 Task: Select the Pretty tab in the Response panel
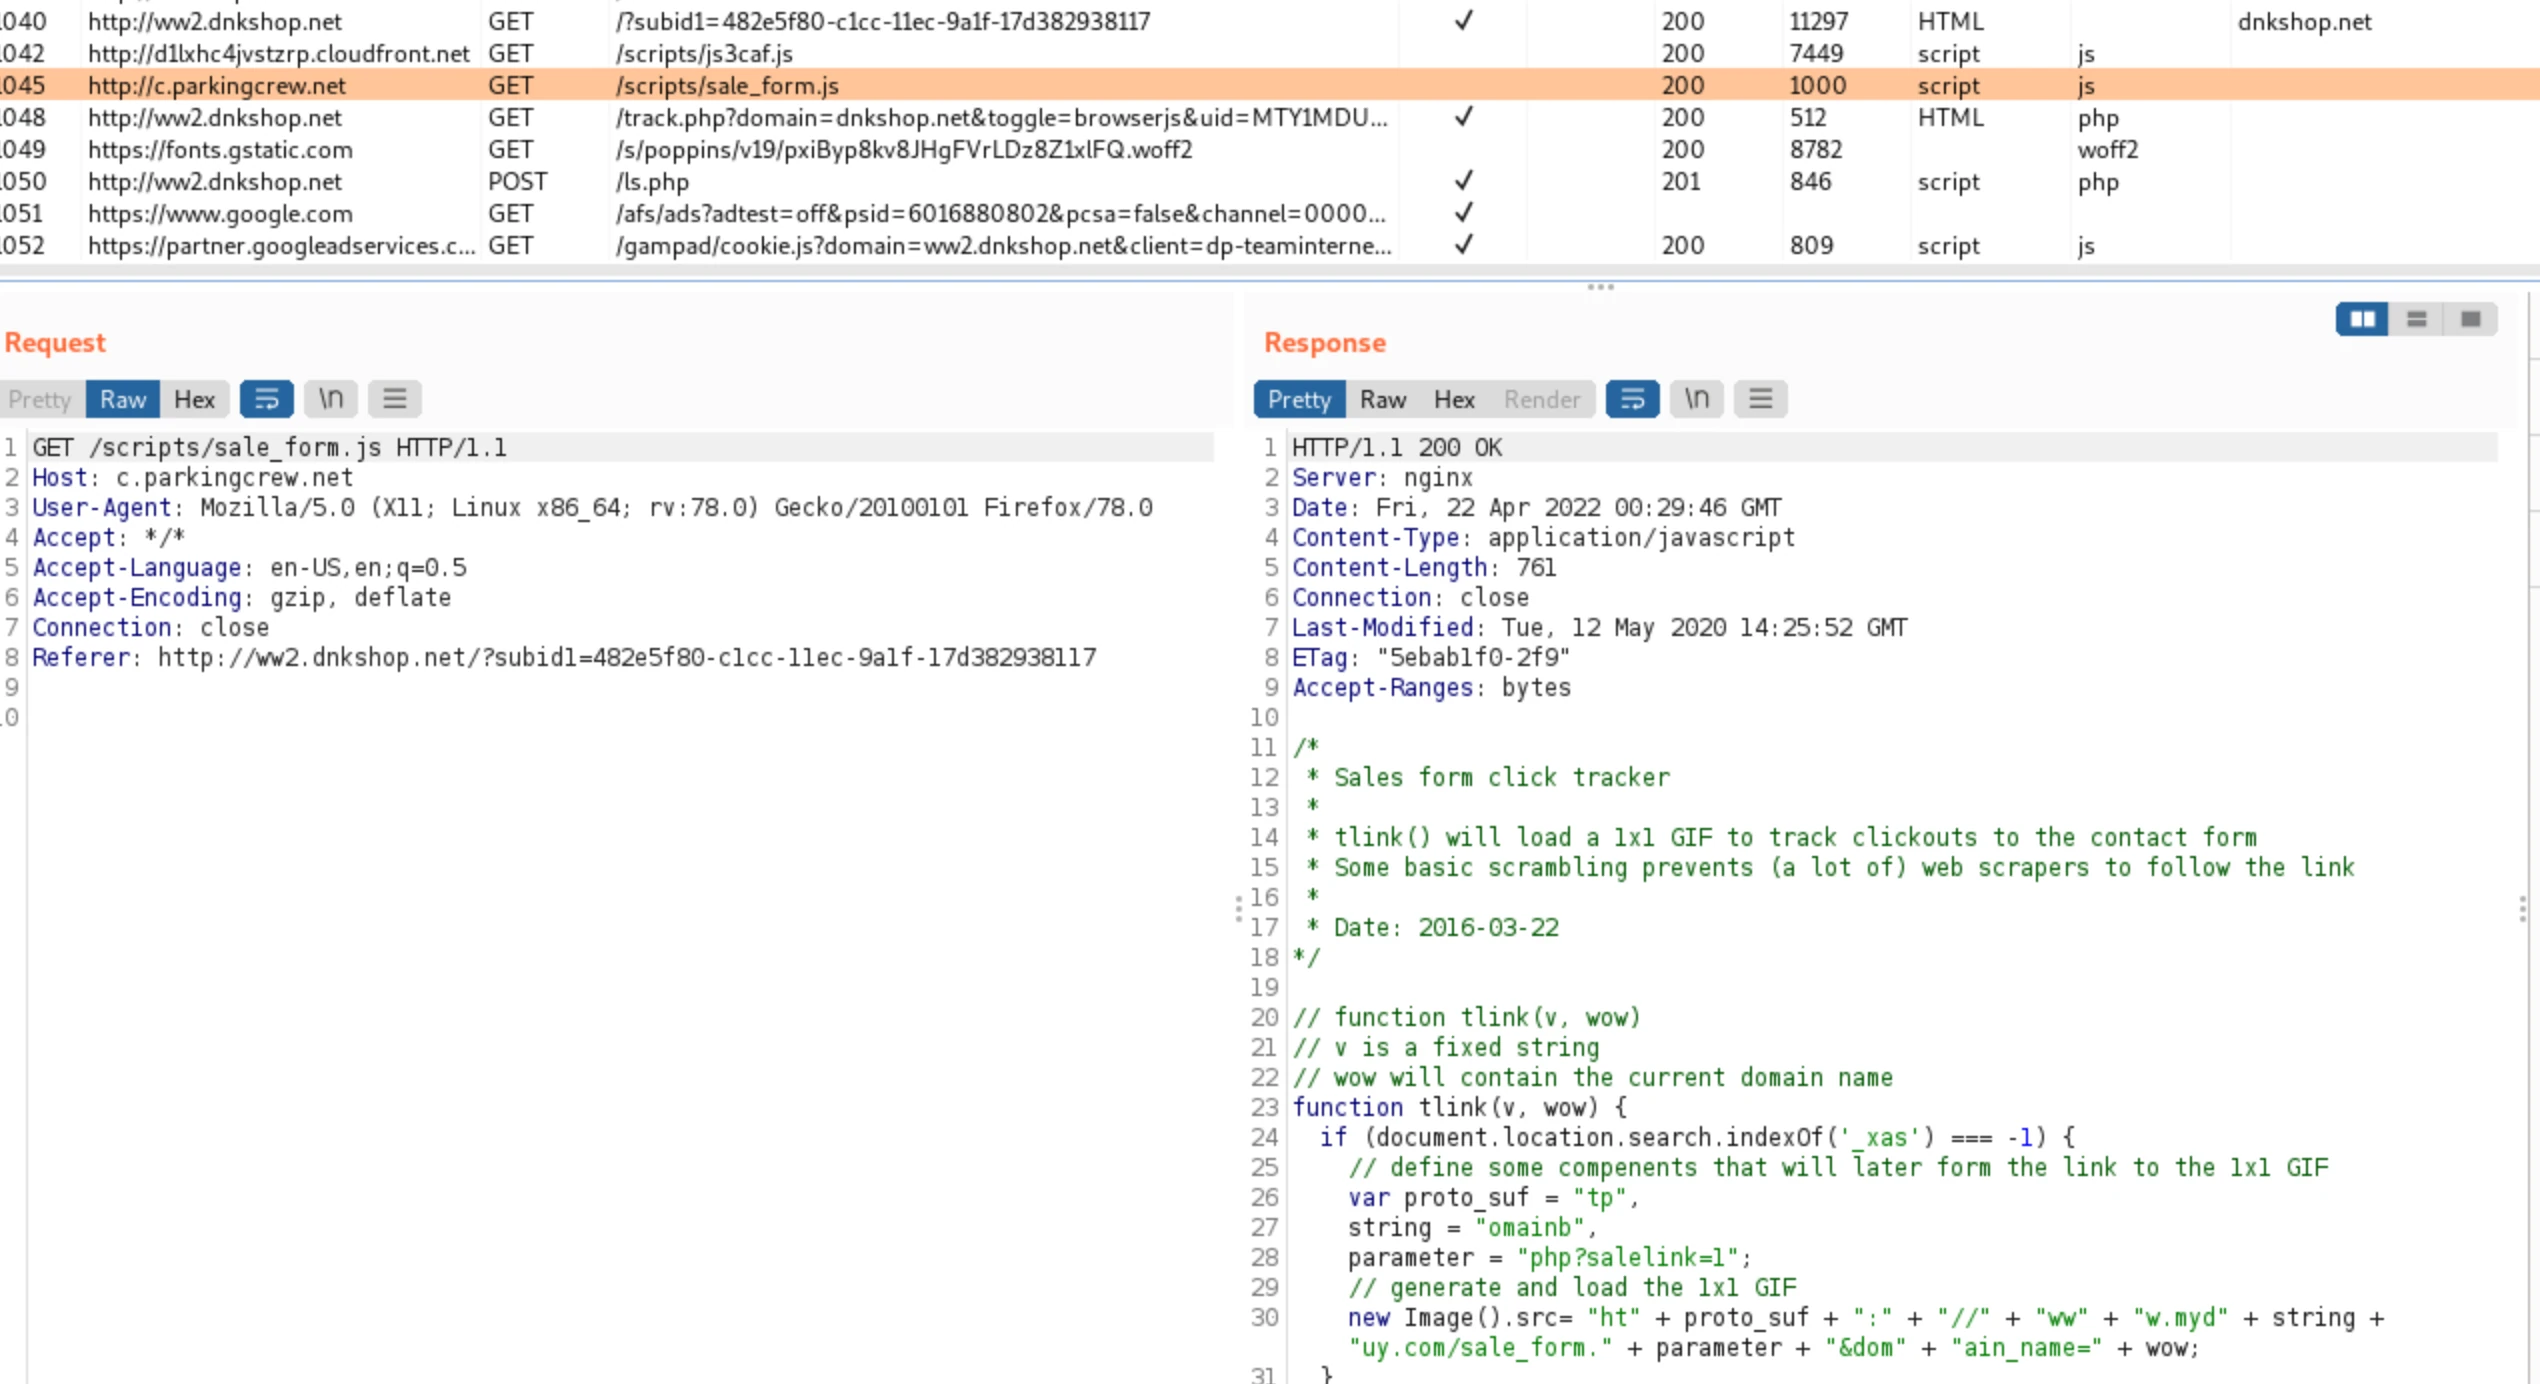pyautogui.click(x=1299, y=399)
